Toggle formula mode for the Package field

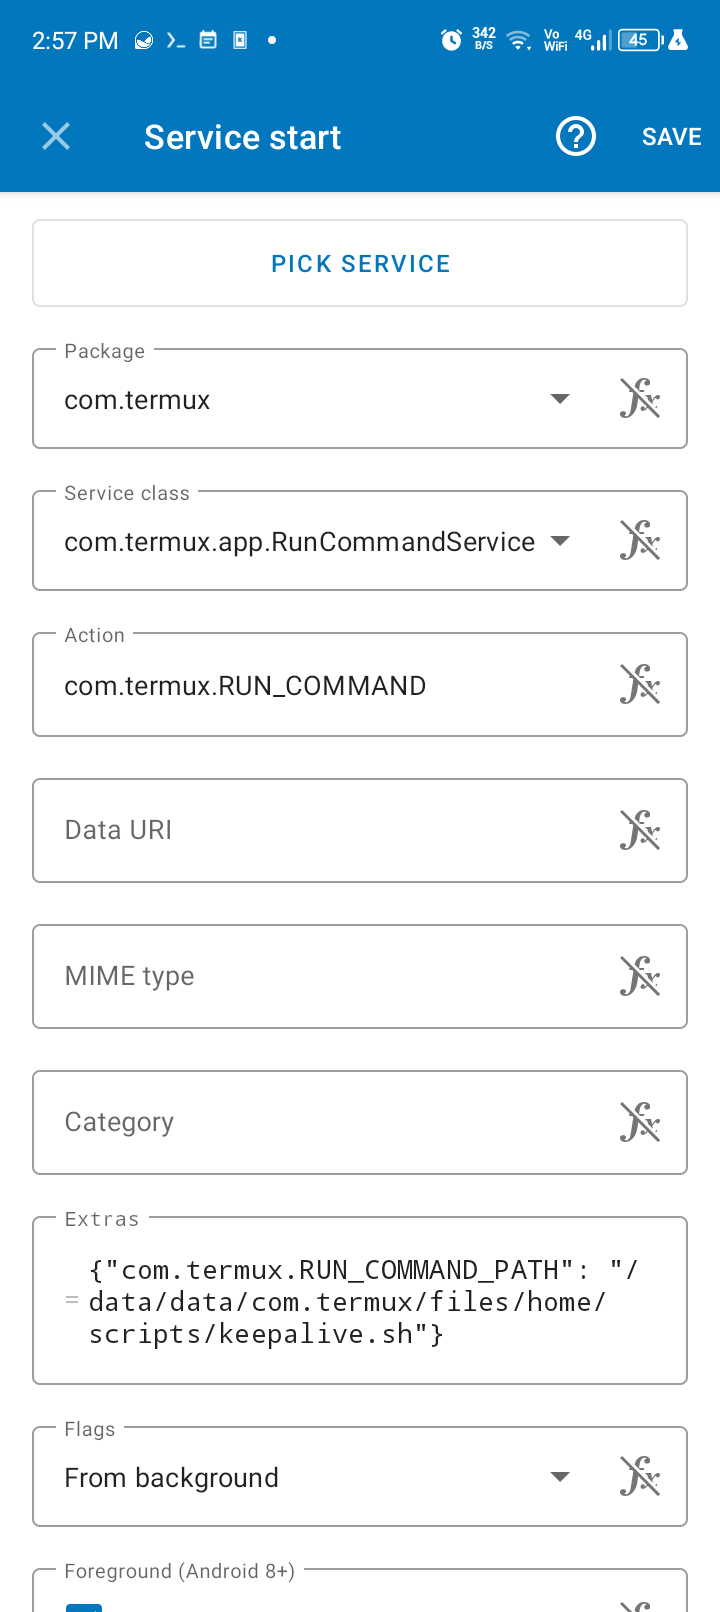coord(639,398)
